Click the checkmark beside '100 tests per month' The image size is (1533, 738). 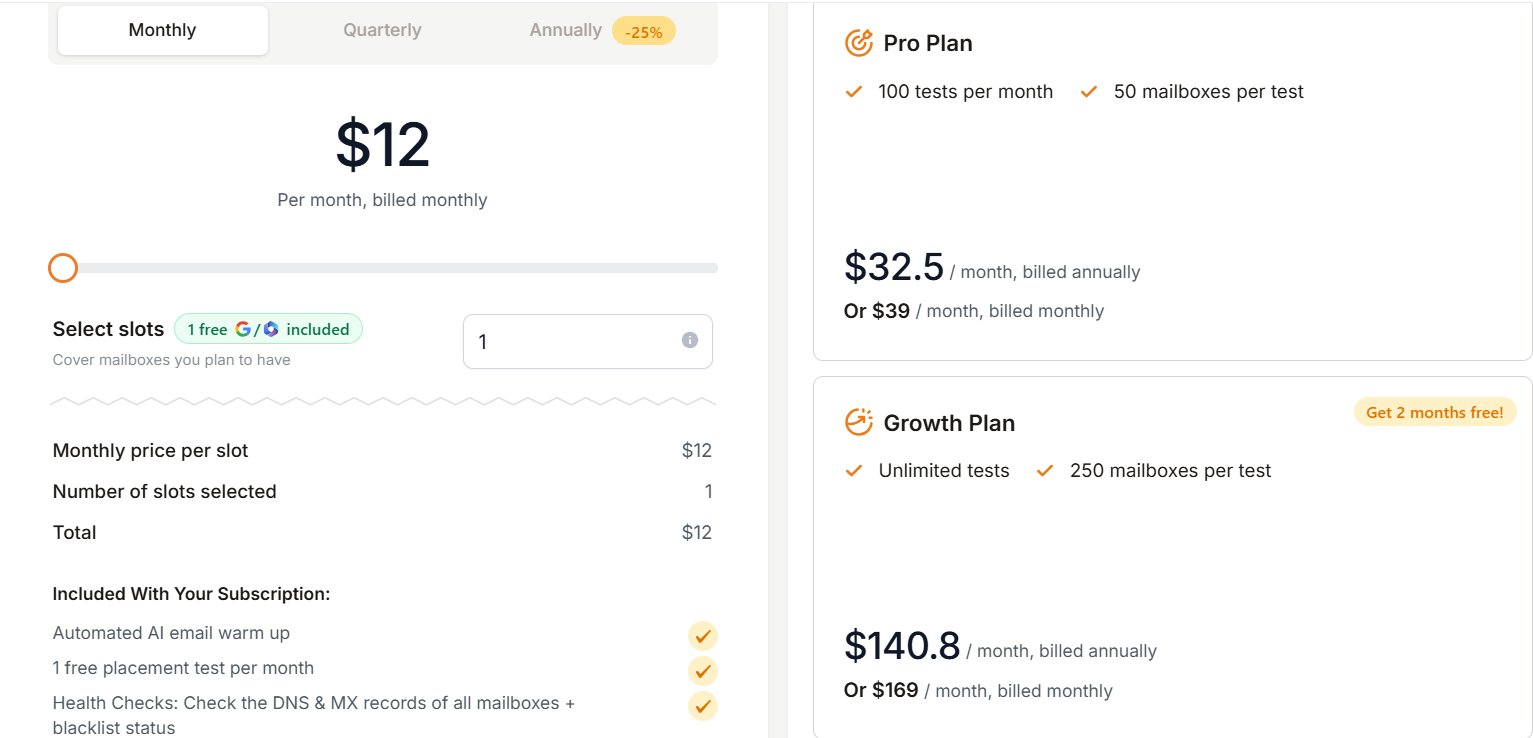tap(854, 91)
